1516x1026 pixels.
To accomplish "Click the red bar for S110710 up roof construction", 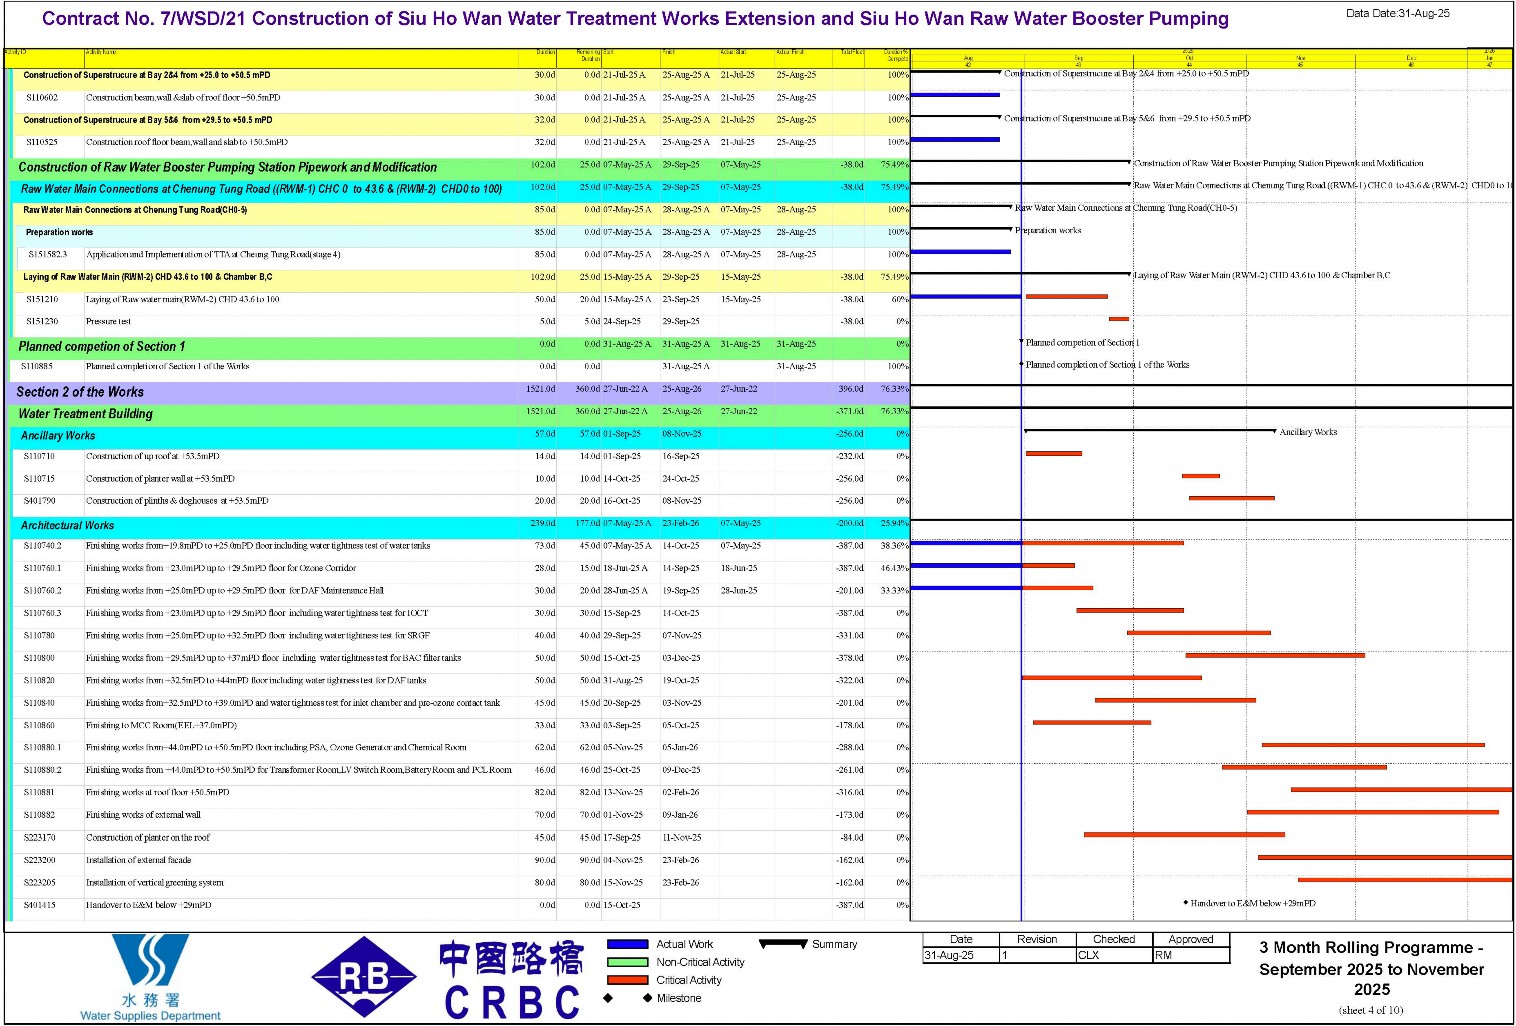I will tap(1053, 454).
